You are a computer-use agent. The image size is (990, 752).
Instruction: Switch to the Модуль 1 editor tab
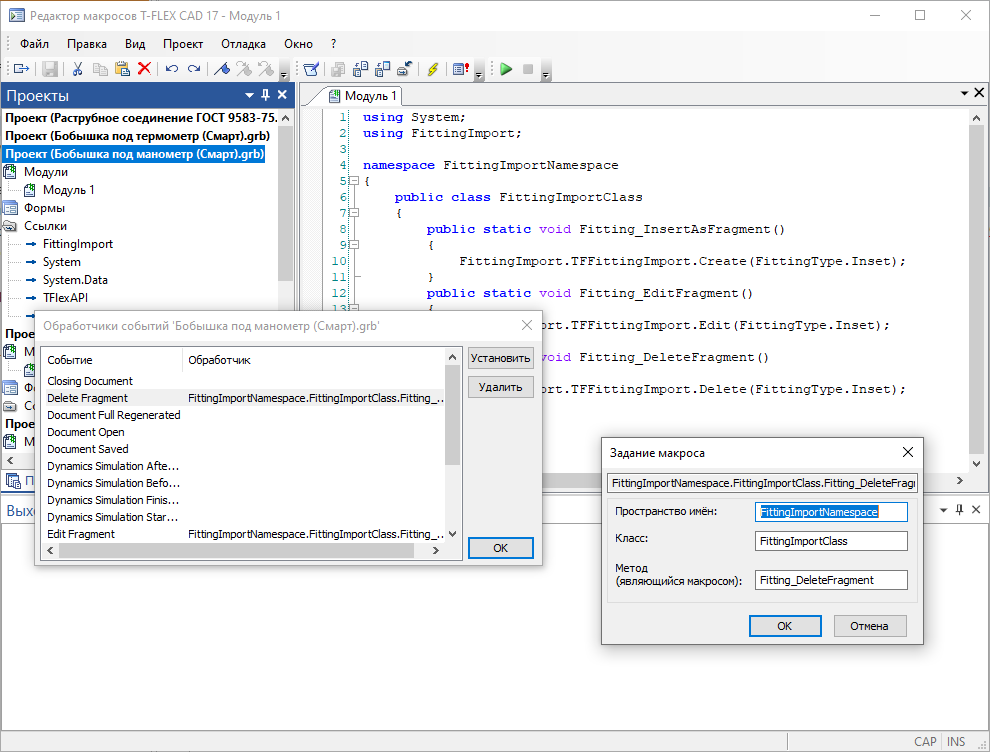click(365, 96)
